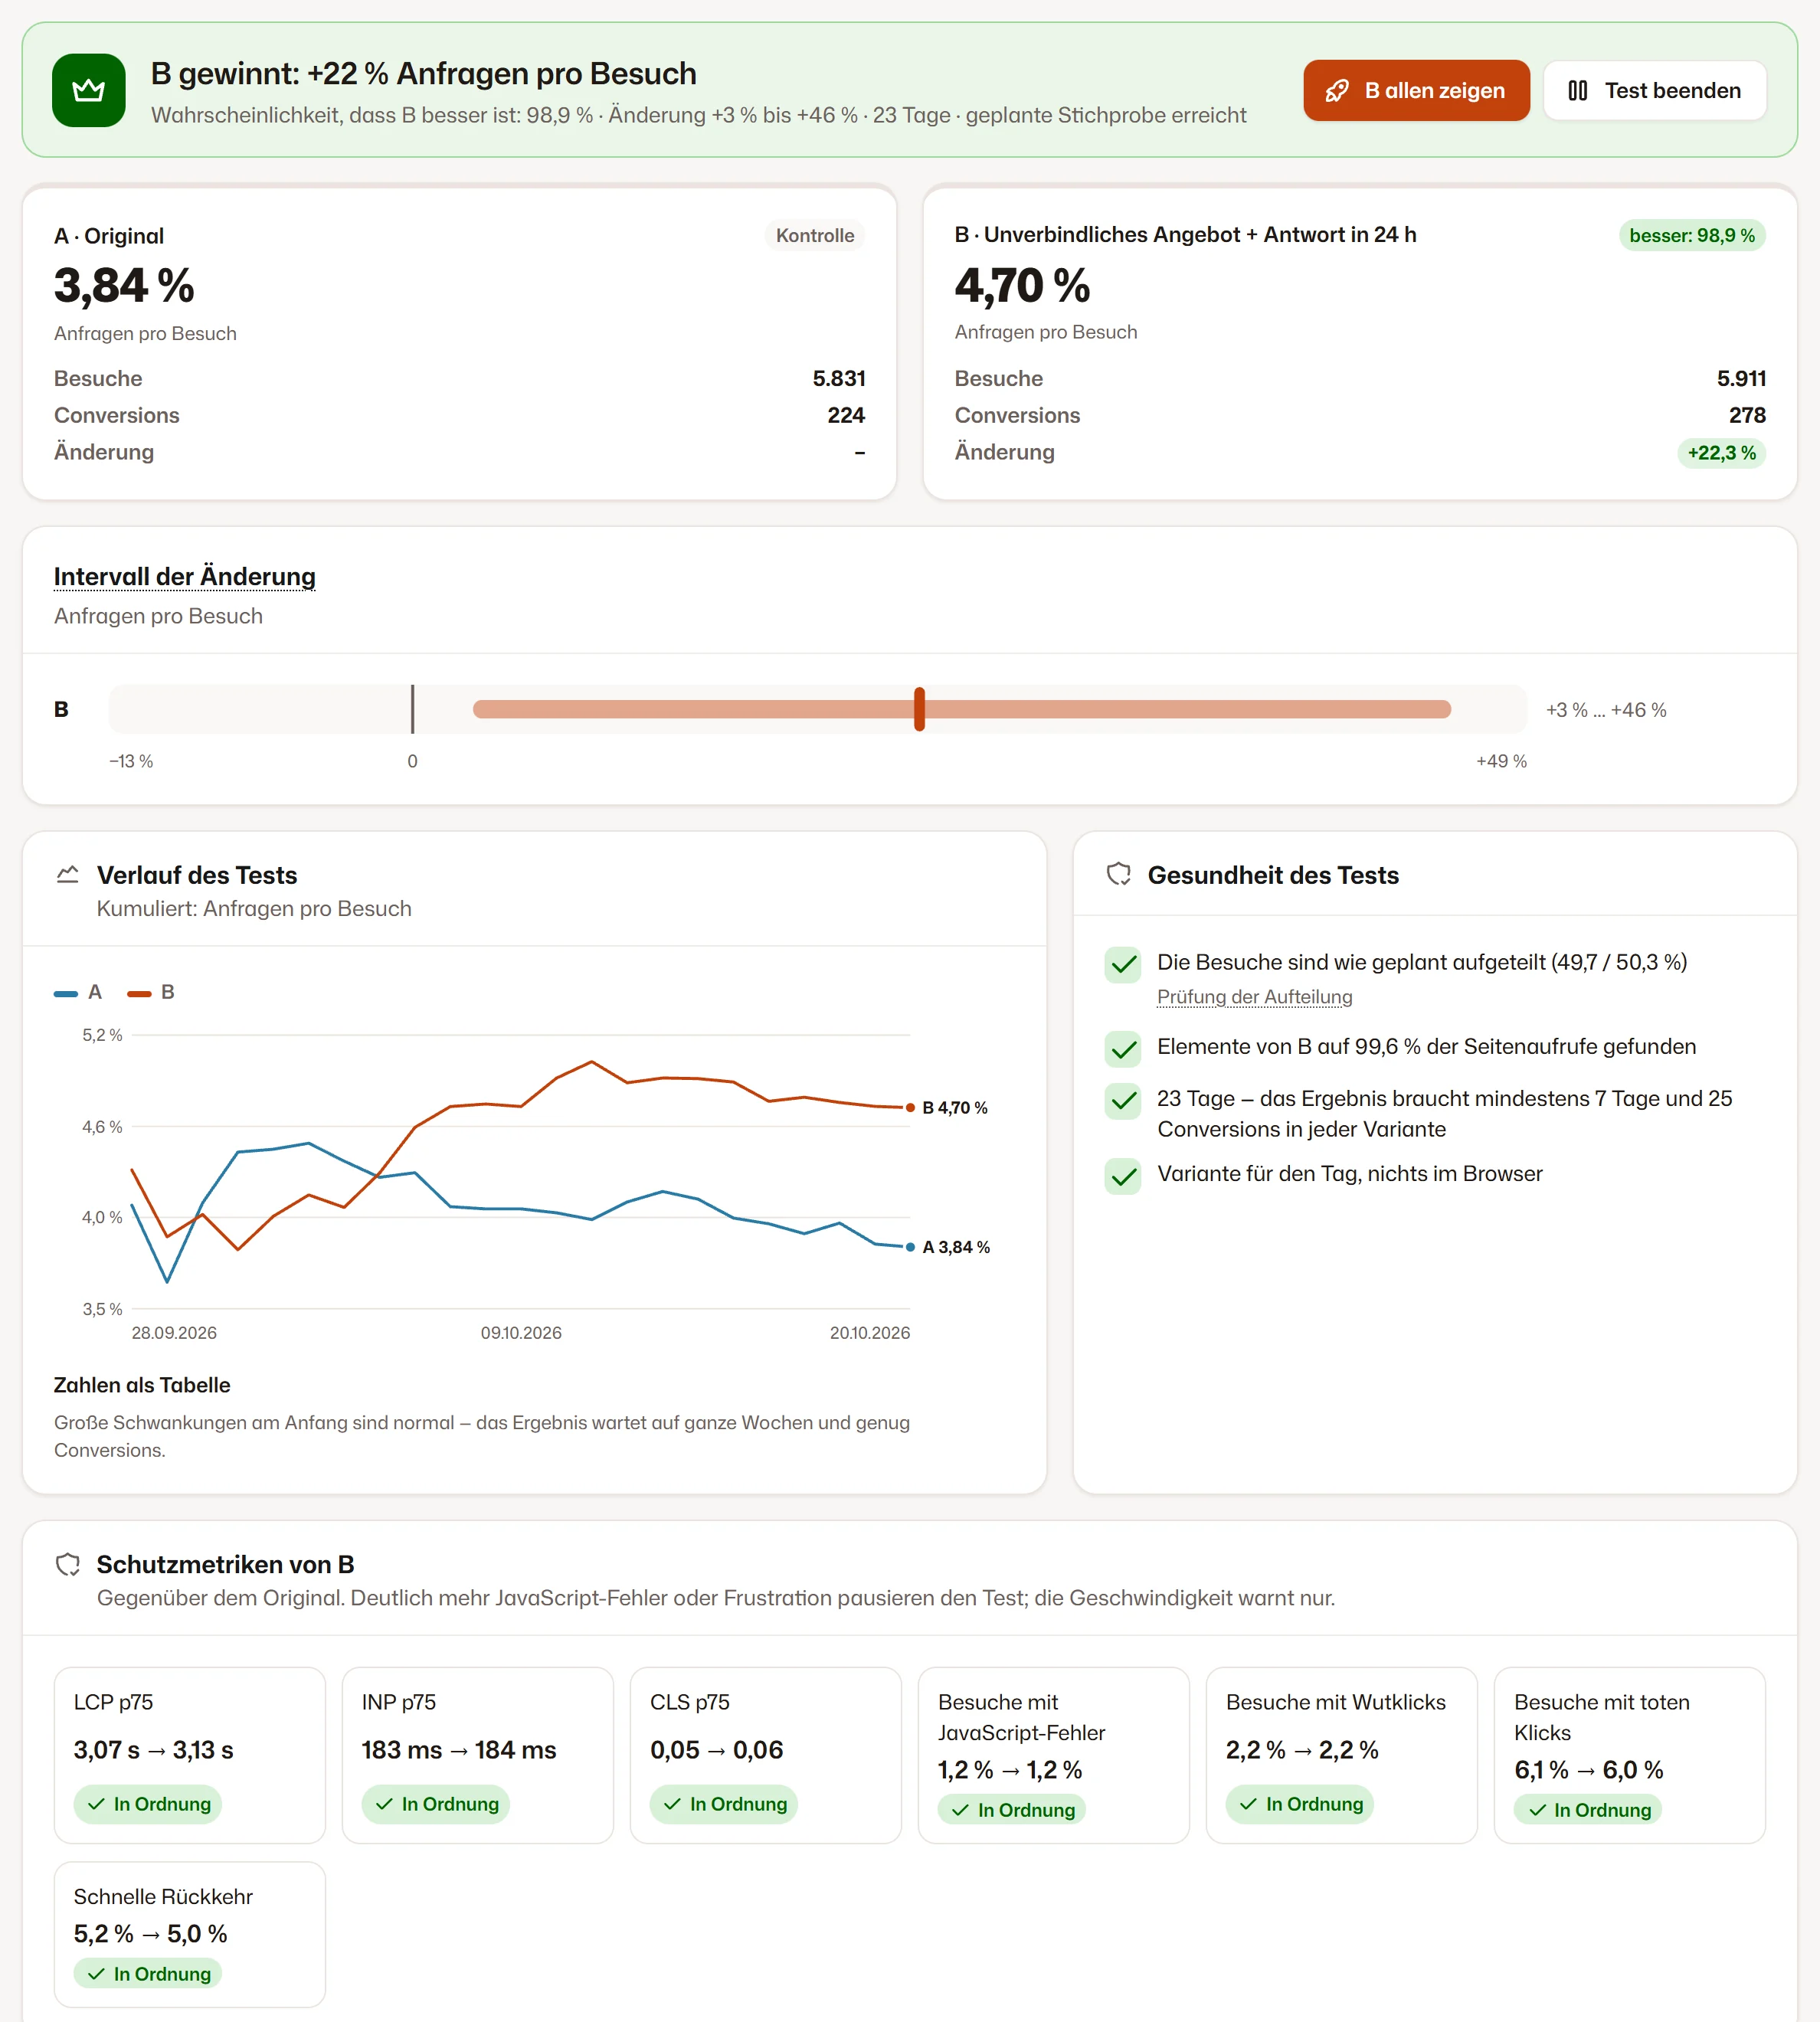The height and width of the screenshot is (2022, 1820).
Task: Click the In Ordnung status under CLS p75
Action: (x=724, y=1804)
